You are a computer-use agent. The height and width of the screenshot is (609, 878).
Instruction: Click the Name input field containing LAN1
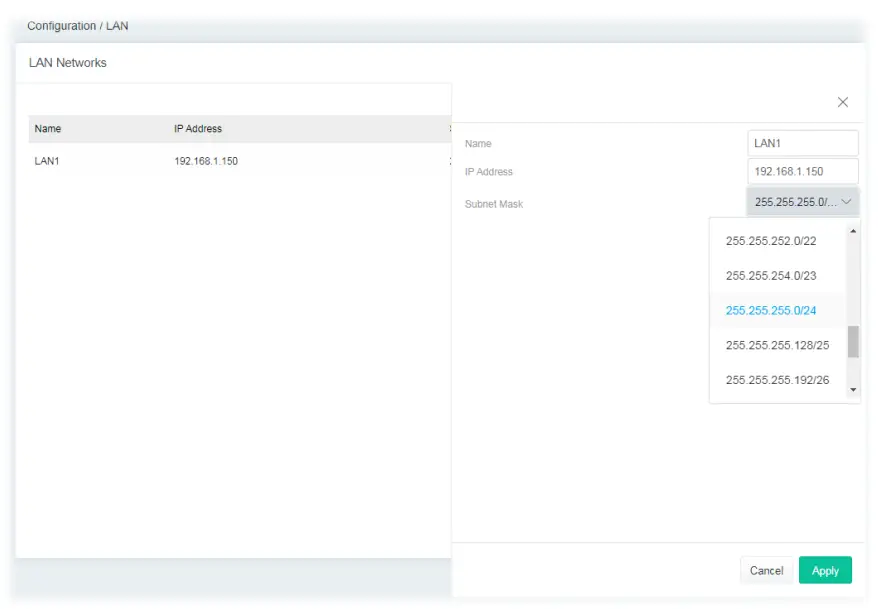click(x=802, y=143)
